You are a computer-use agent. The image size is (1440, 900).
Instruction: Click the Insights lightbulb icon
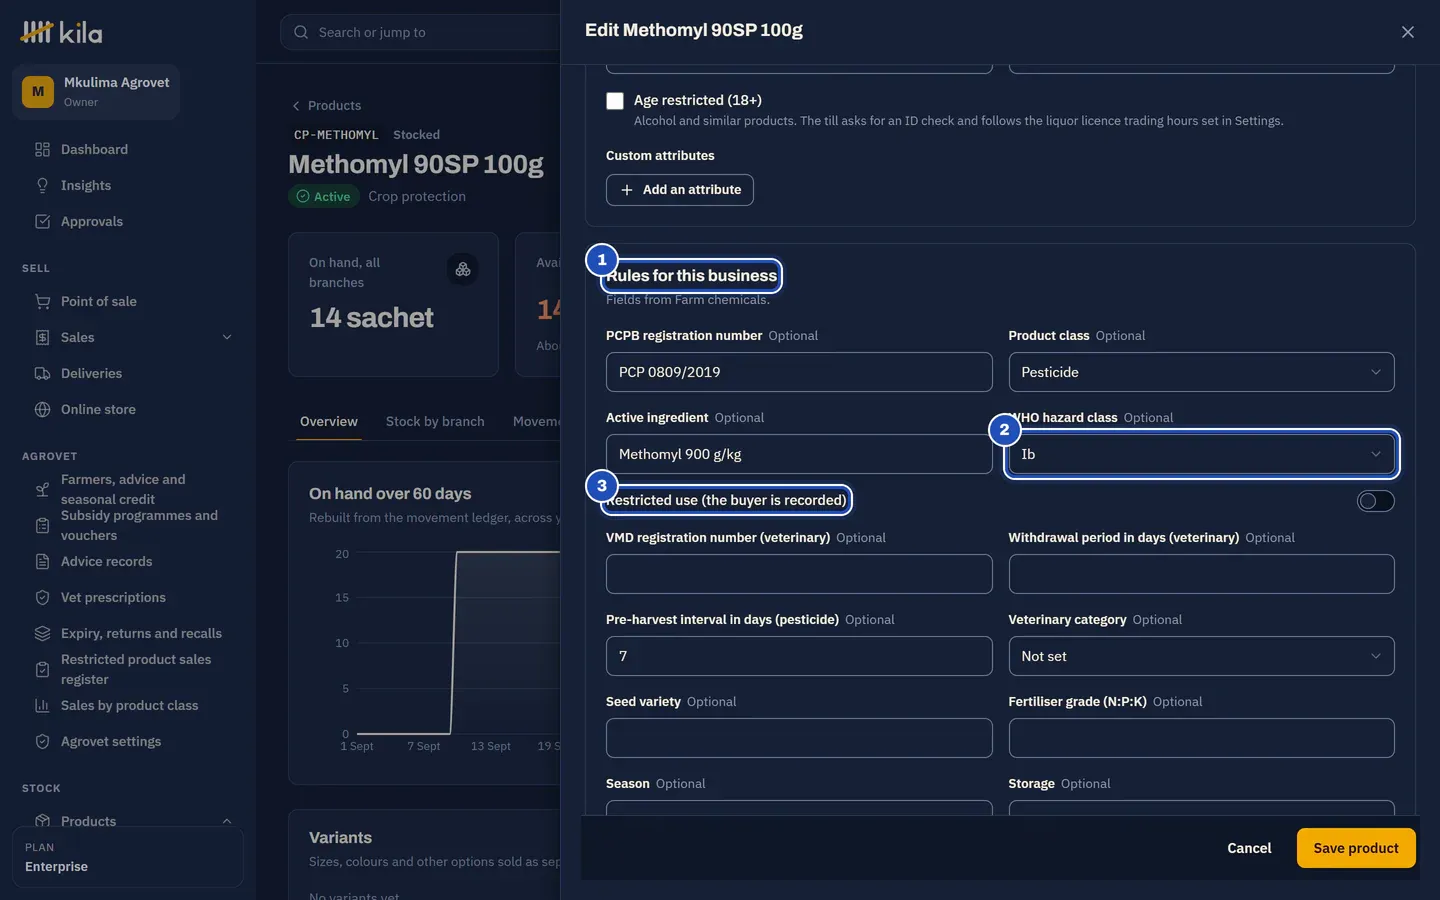point(42,186)
